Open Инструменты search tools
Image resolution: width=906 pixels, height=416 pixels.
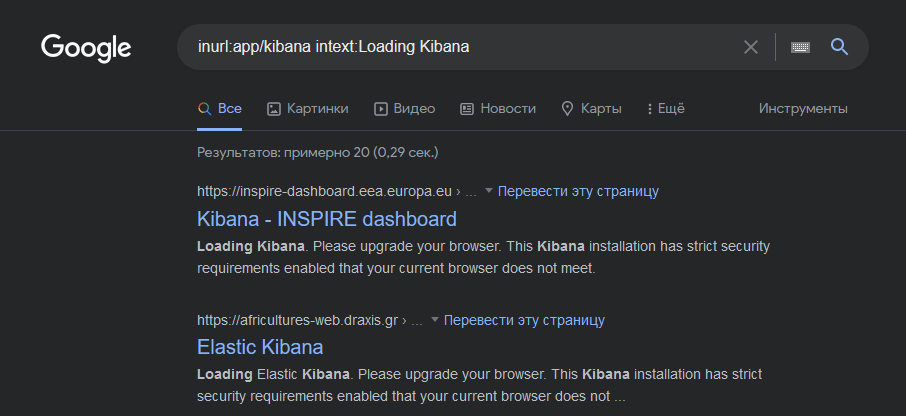803,109
